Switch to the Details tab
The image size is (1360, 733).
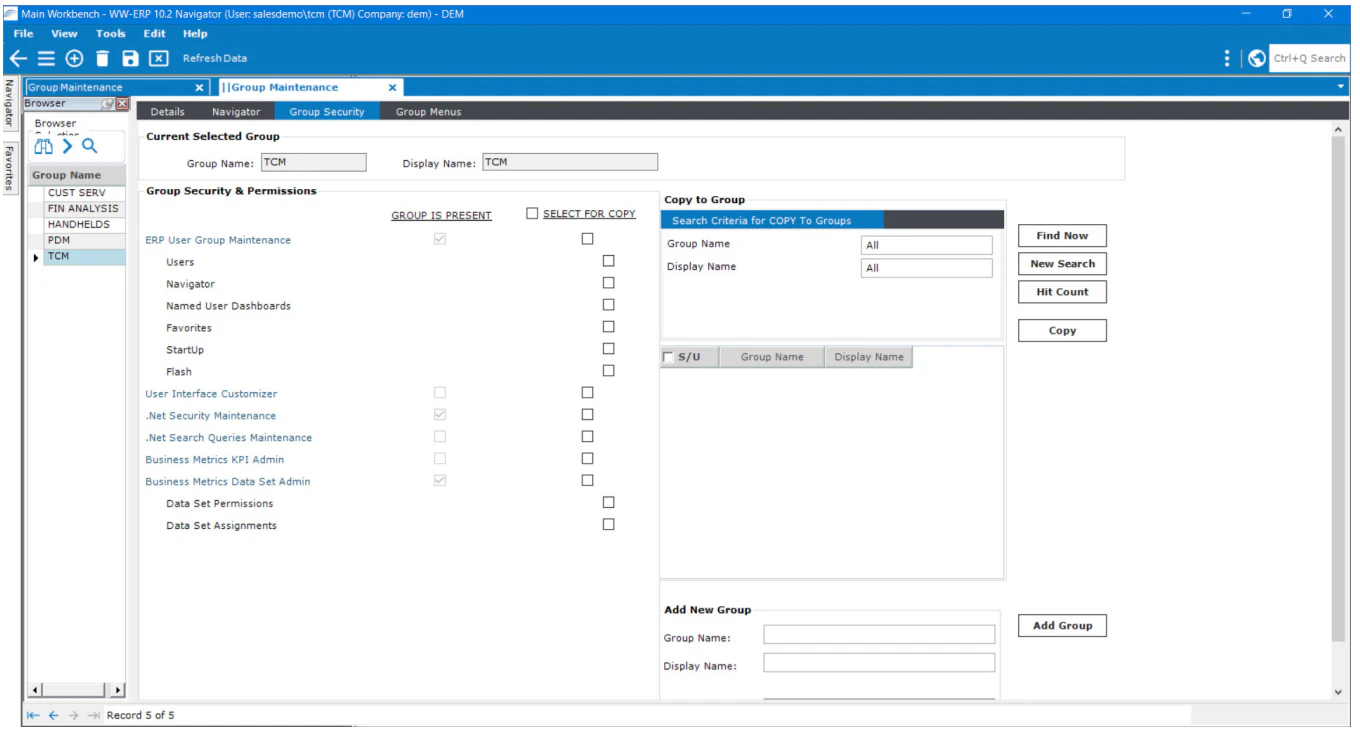coord(167,112)
